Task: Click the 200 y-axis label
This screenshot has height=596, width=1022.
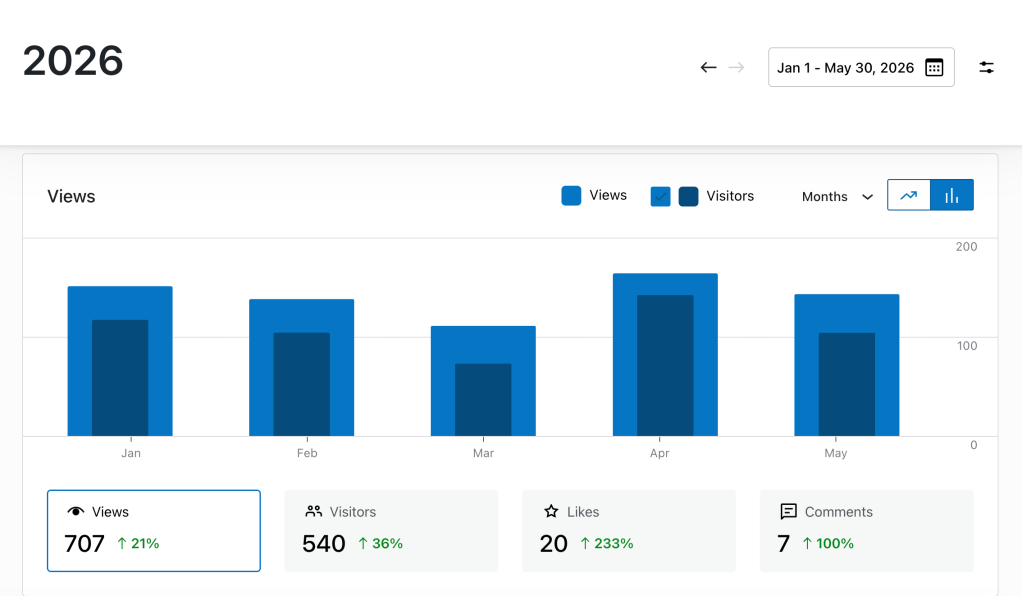Action: coord(967,246)
